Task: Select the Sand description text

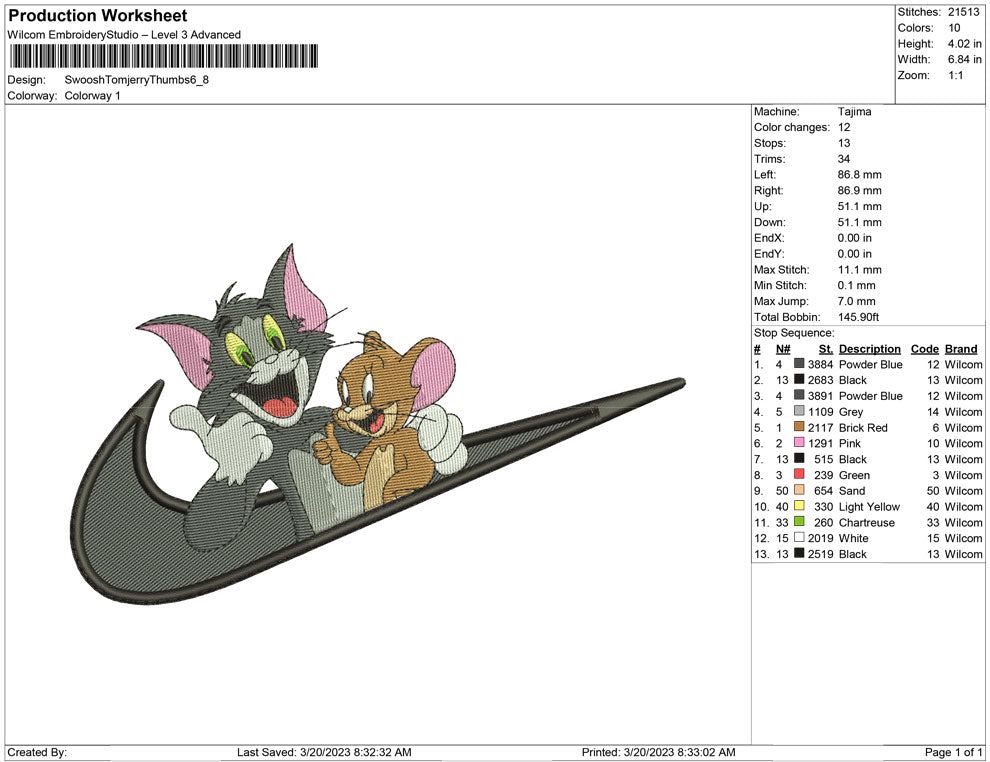Action: (x=852, y=491)
